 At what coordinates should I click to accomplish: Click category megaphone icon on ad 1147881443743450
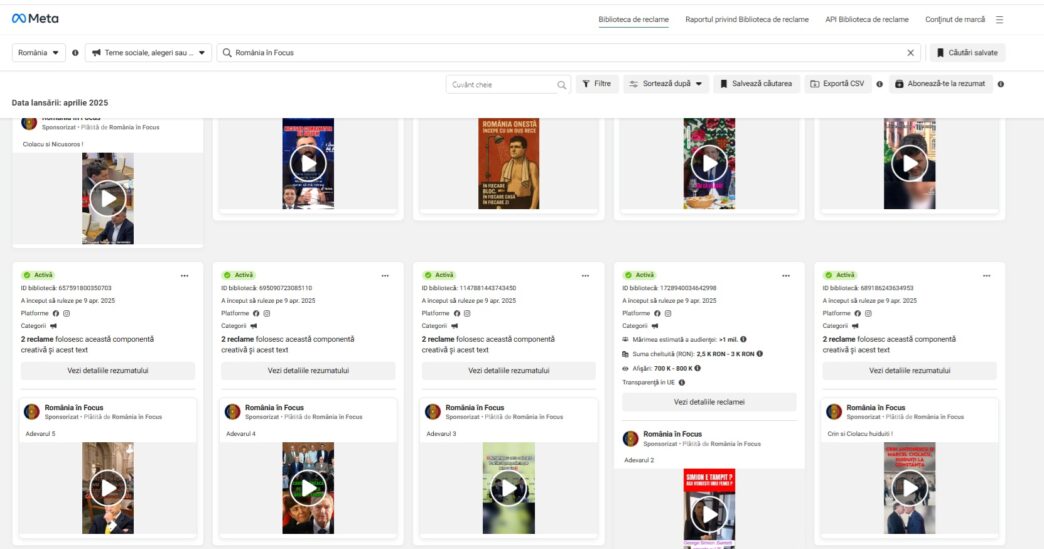[455, 326]
